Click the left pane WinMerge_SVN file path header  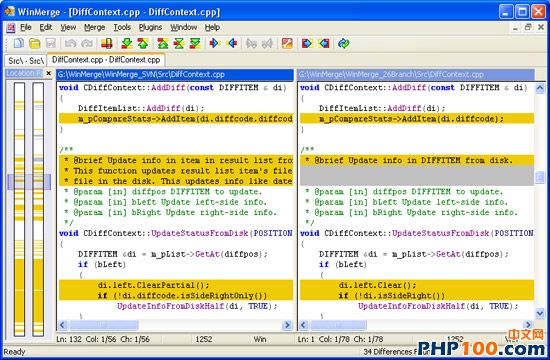pos(175,74)
